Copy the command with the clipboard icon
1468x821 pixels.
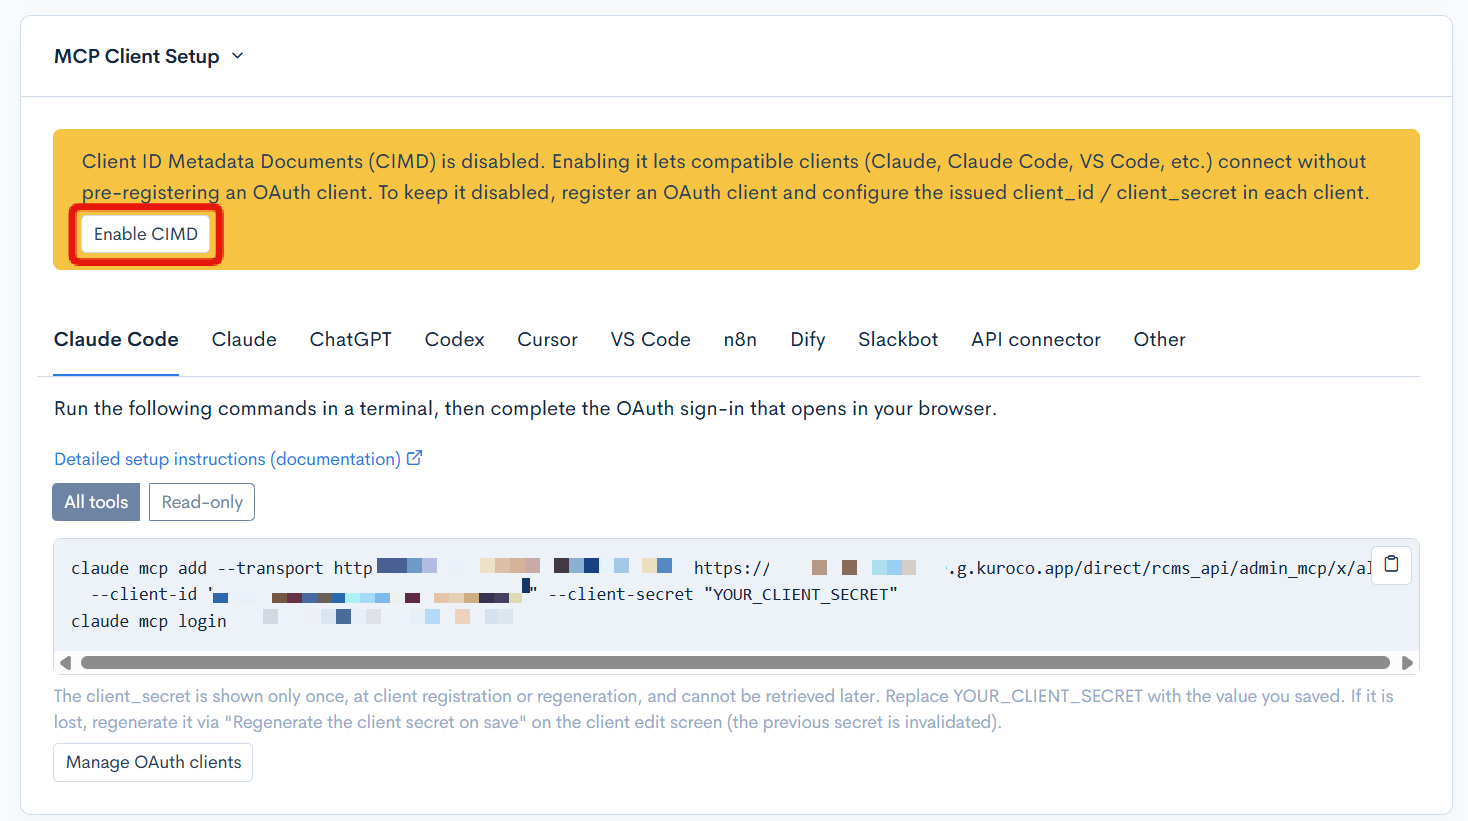[1391, 565]
